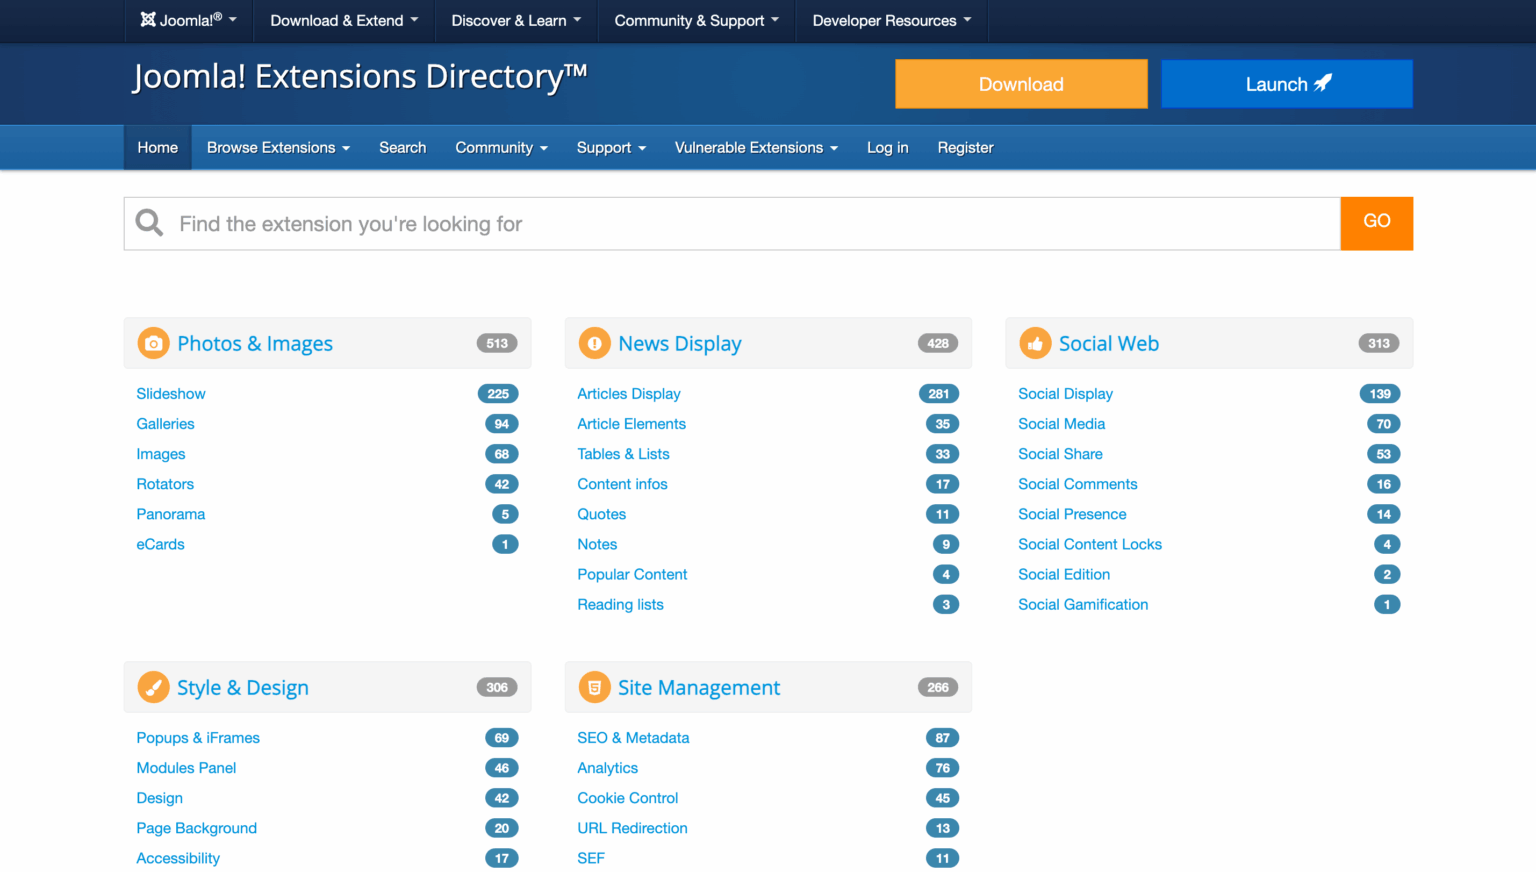Click the thumbs-up icon for Social Web
This screenshot has height=872, width=1536.
[x=1036, y=343]
